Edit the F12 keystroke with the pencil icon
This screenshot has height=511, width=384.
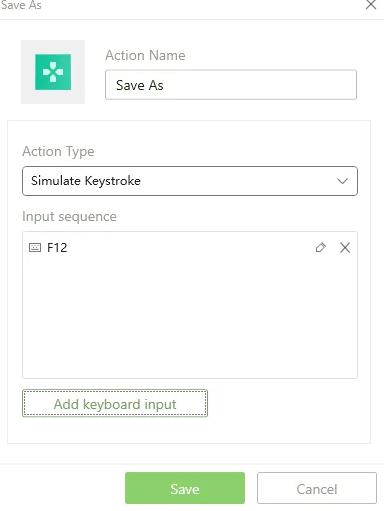click(x=320, y=248)
